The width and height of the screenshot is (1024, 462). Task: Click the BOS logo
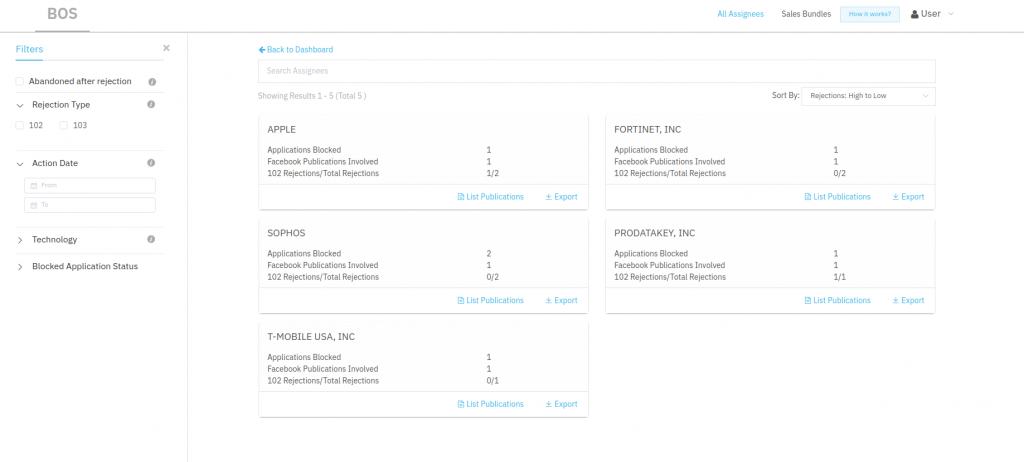(63, 14)
